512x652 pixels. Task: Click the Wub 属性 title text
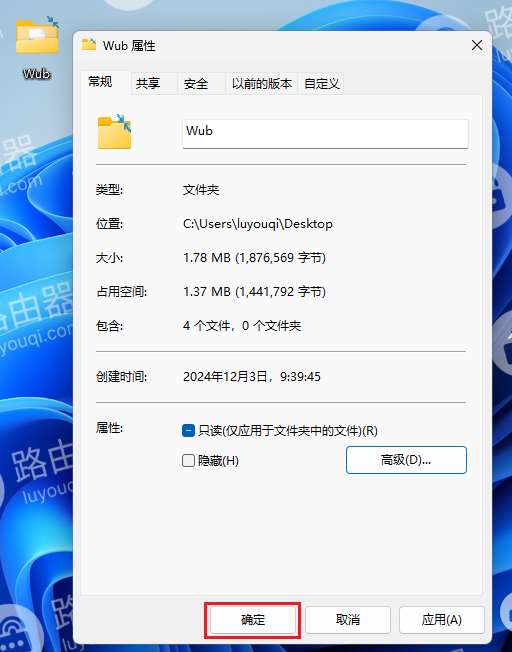coord(129,45)
